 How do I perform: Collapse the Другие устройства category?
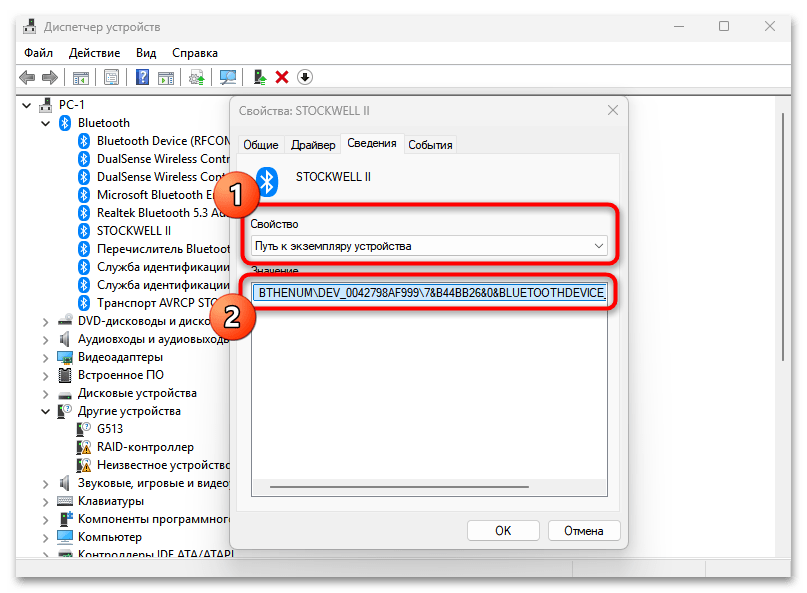(46, 412)
